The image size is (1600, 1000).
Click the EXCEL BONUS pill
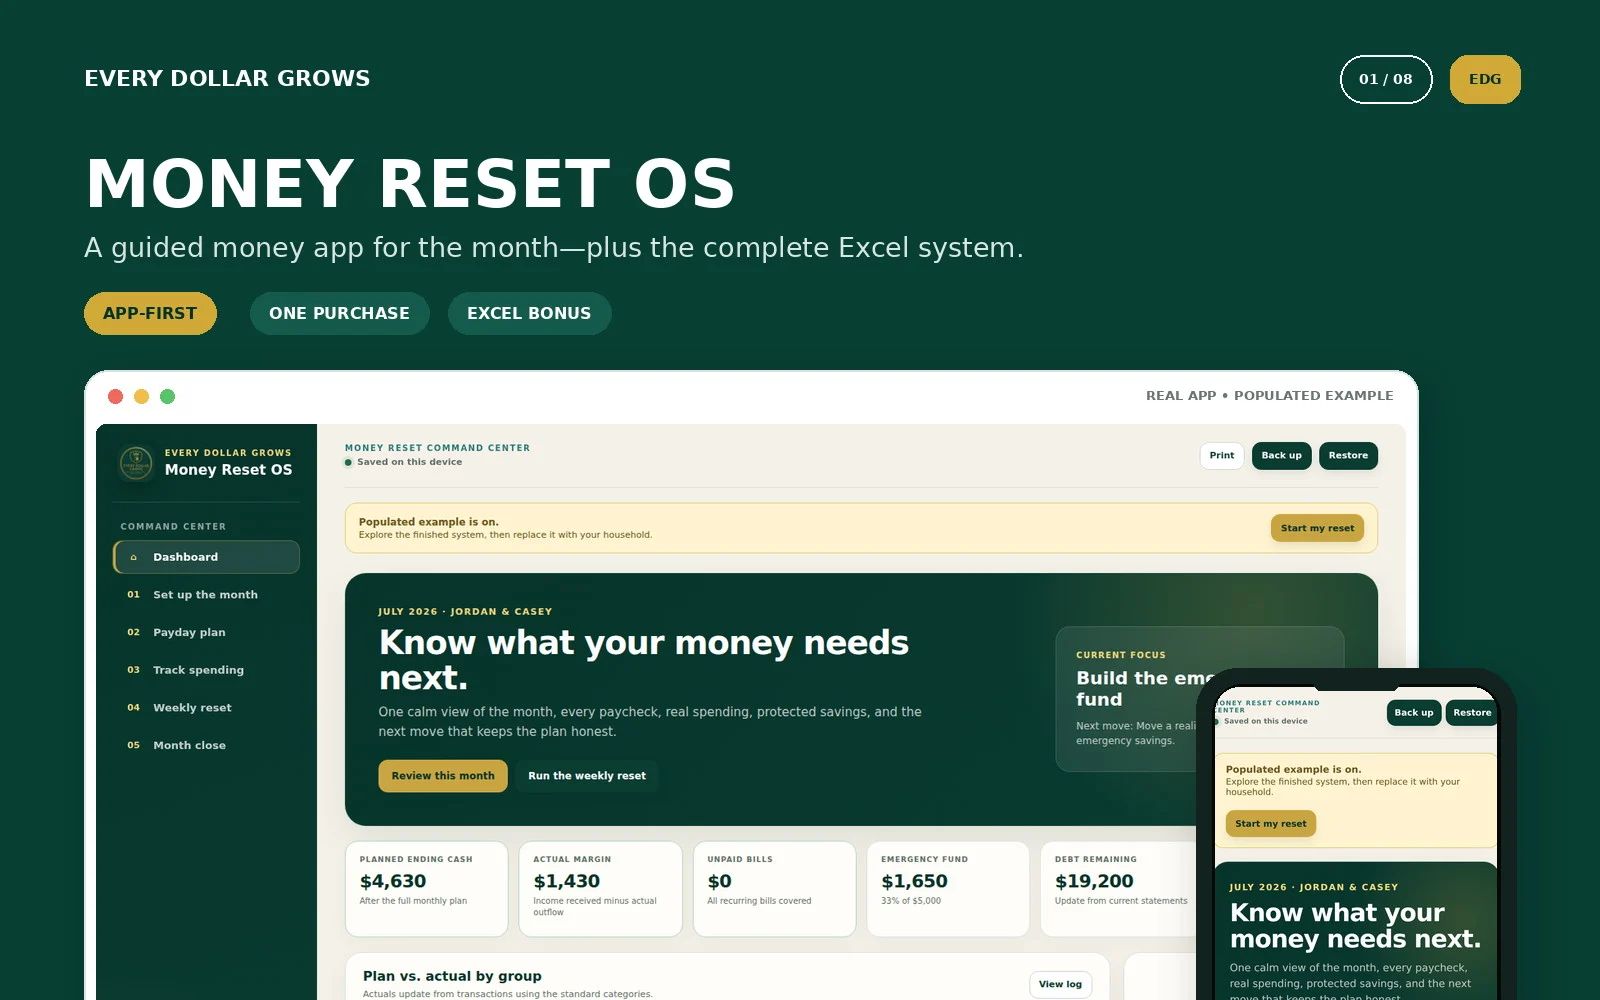pyautogui.click(x=529, y=313)
